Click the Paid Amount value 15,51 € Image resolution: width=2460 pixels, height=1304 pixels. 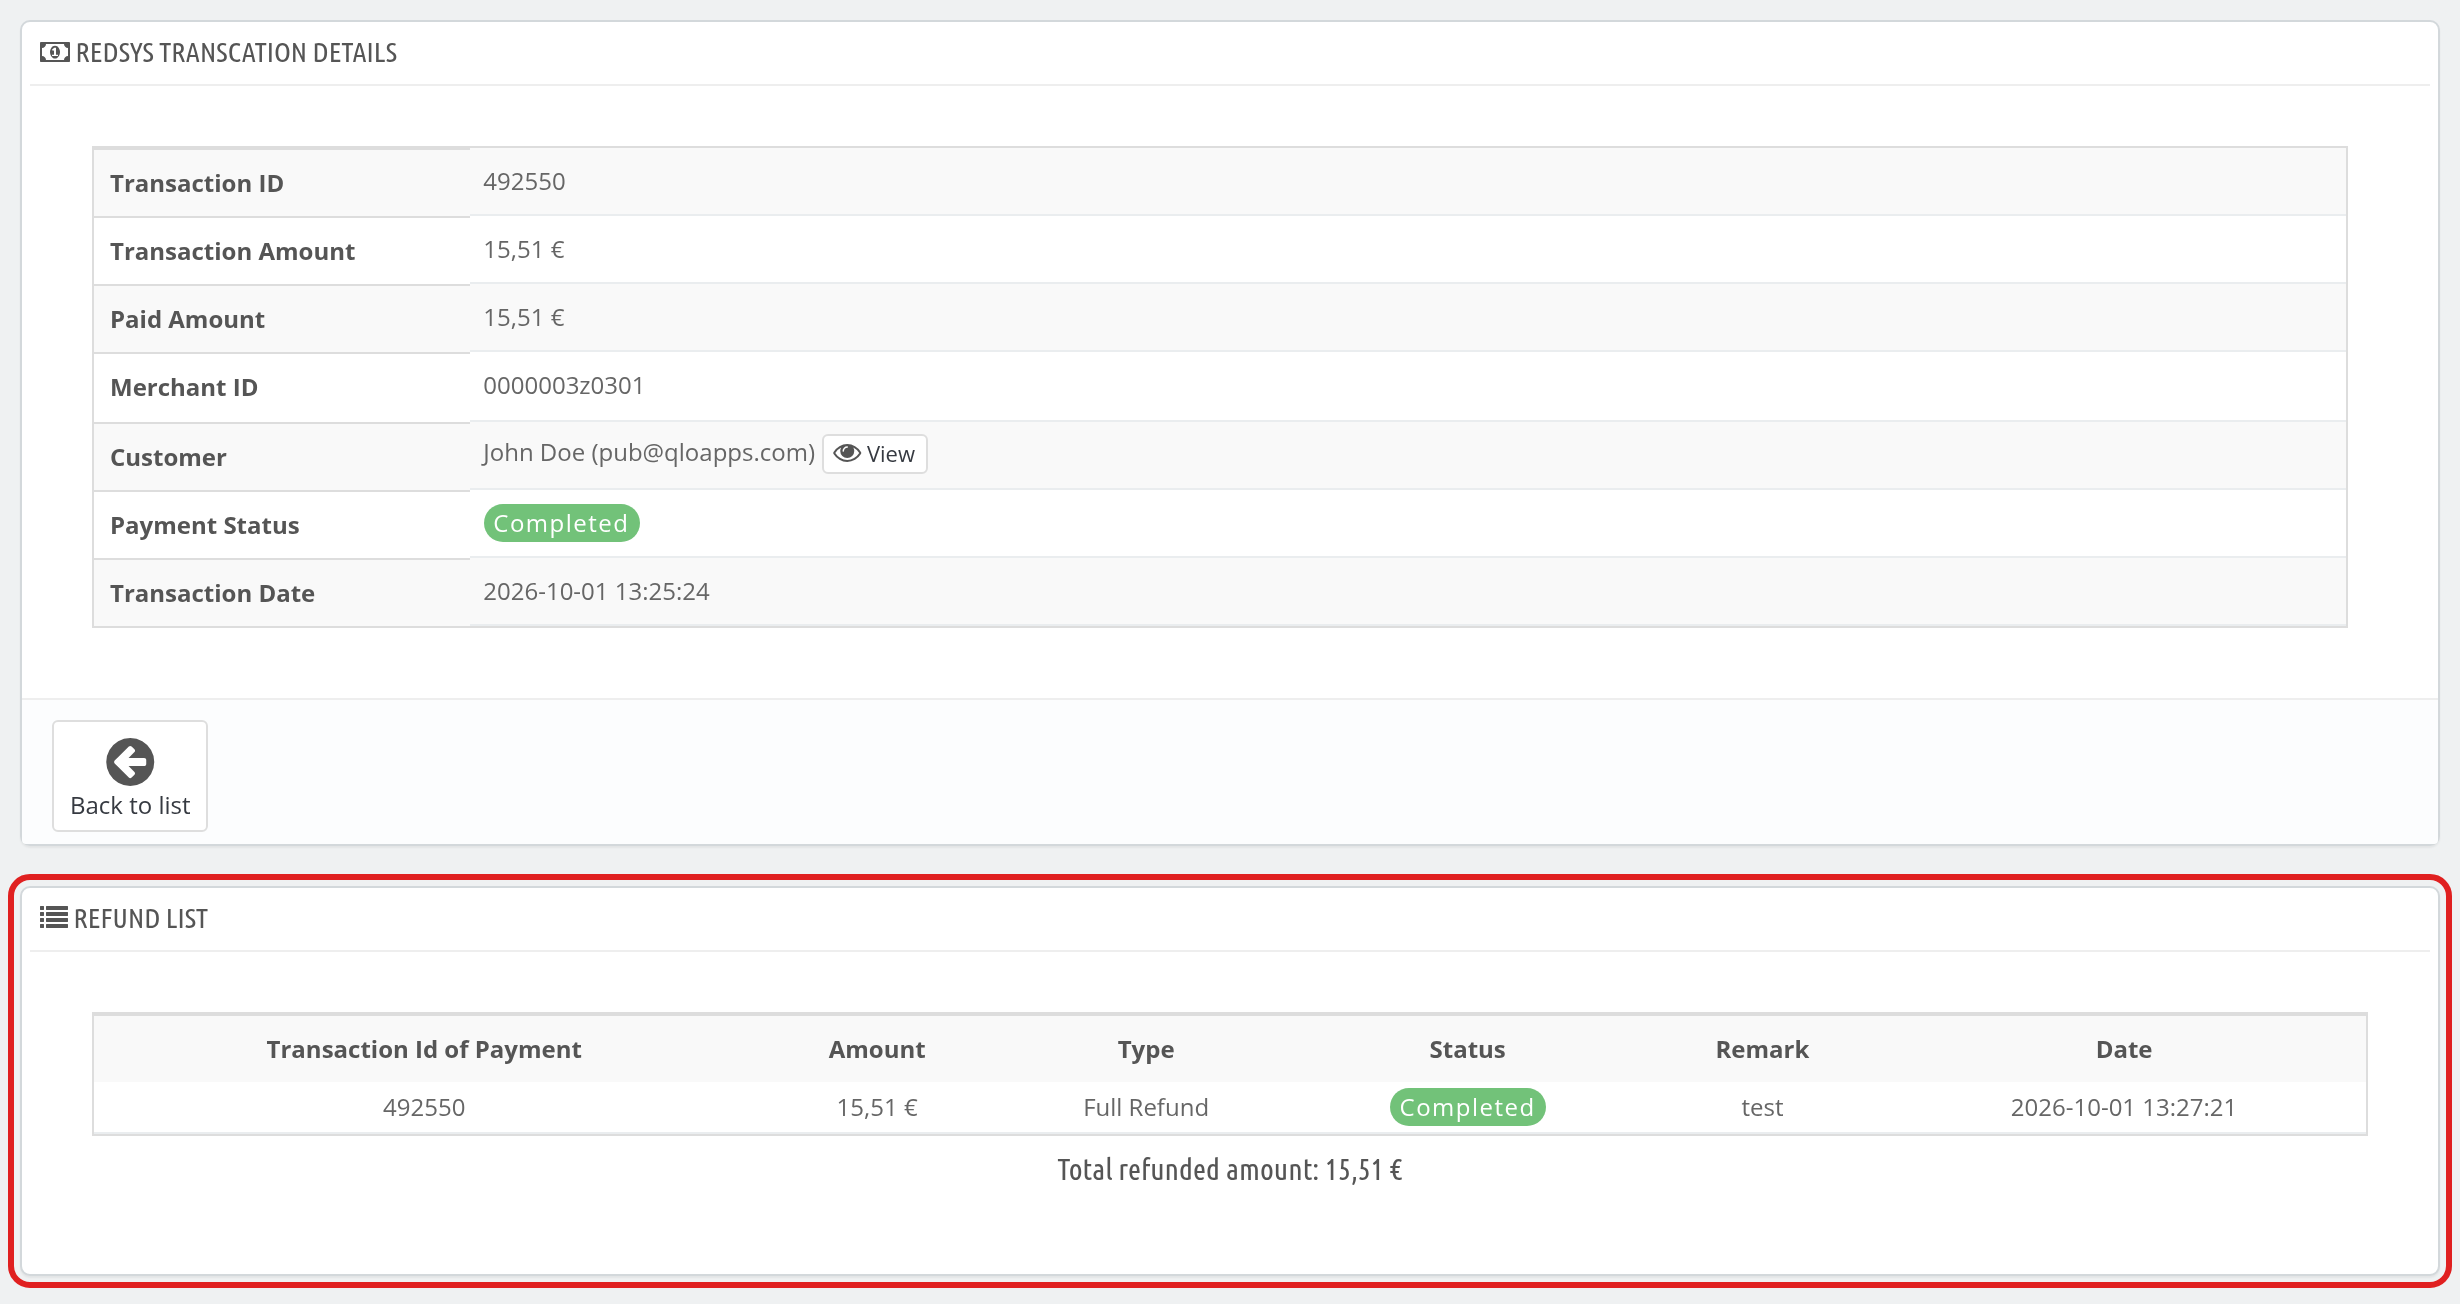tap(524, 318)
